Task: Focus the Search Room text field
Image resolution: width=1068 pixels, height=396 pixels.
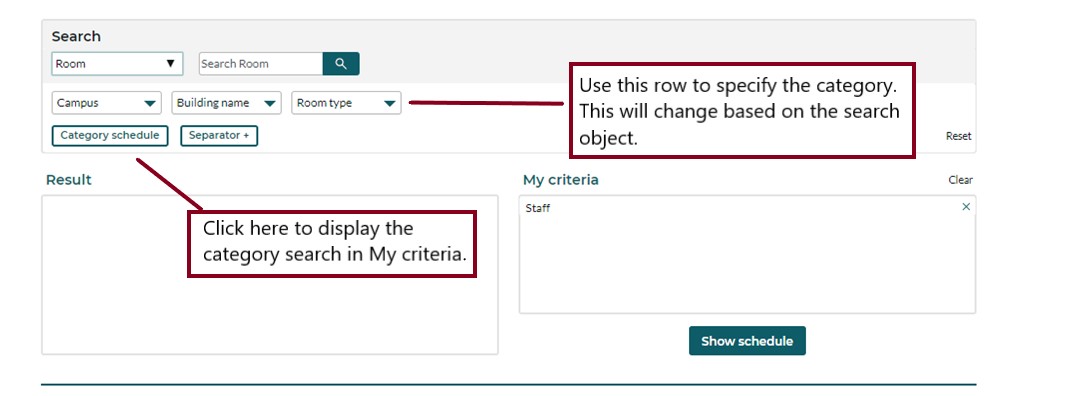Action: [x=261, y=64]
